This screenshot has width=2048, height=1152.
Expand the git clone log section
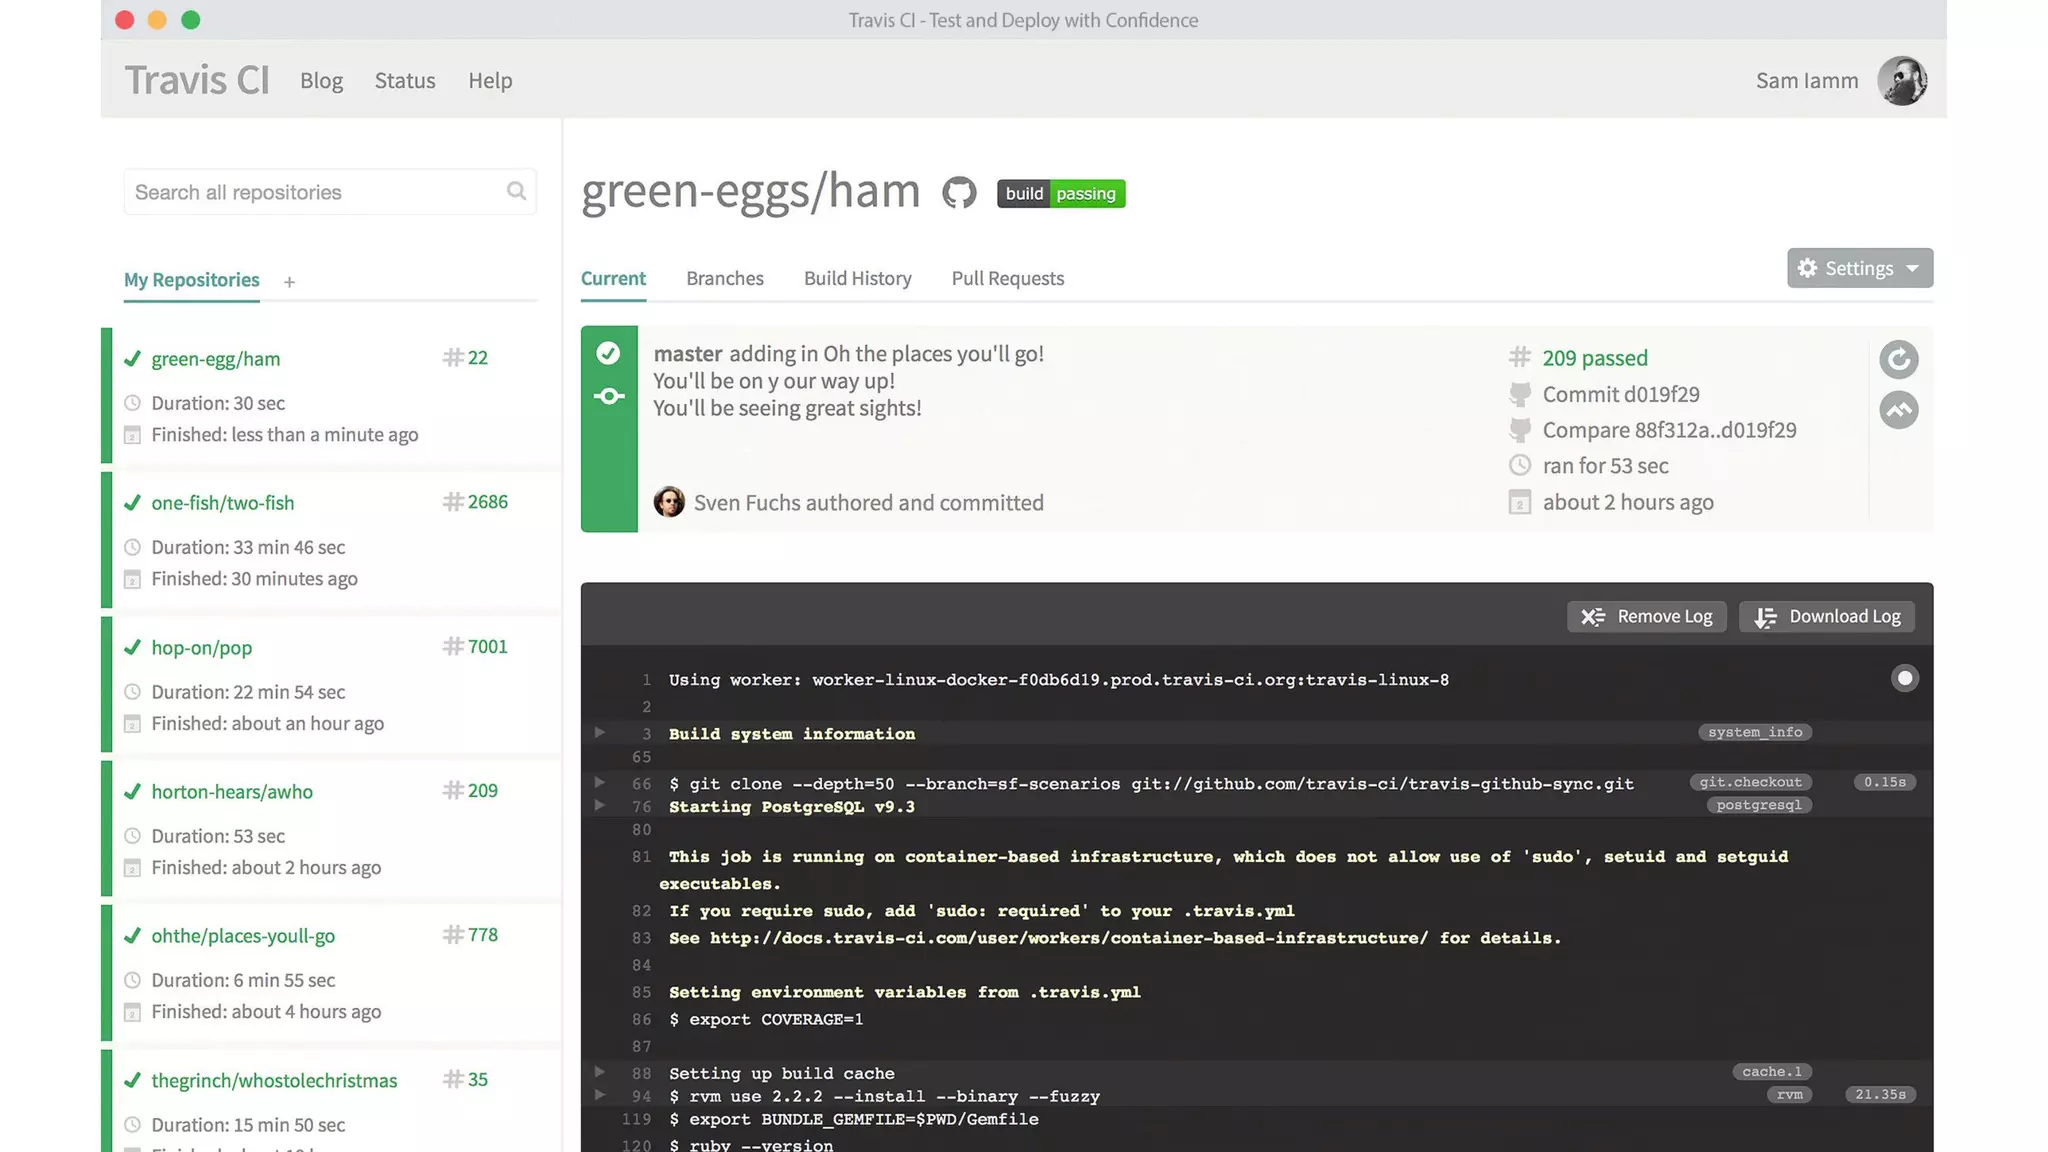click(x=600, y=783)
